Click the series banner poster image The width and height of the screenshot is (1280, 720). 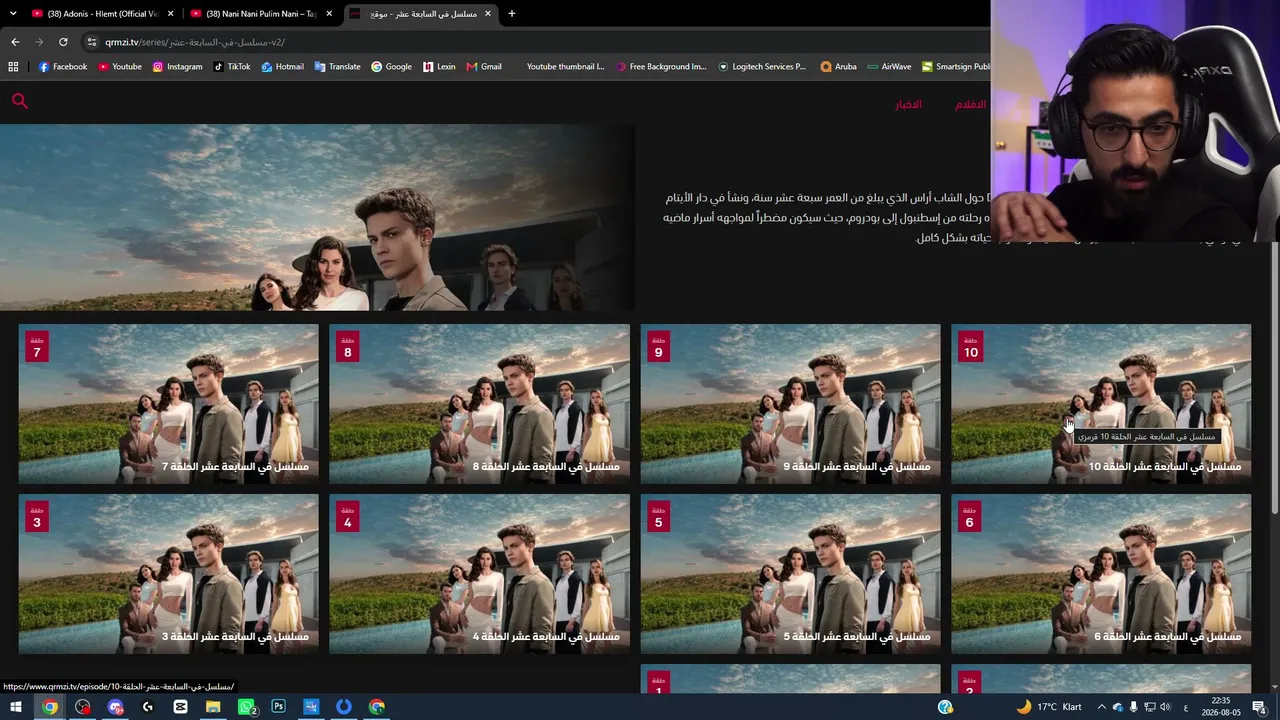tap(317, 217)
